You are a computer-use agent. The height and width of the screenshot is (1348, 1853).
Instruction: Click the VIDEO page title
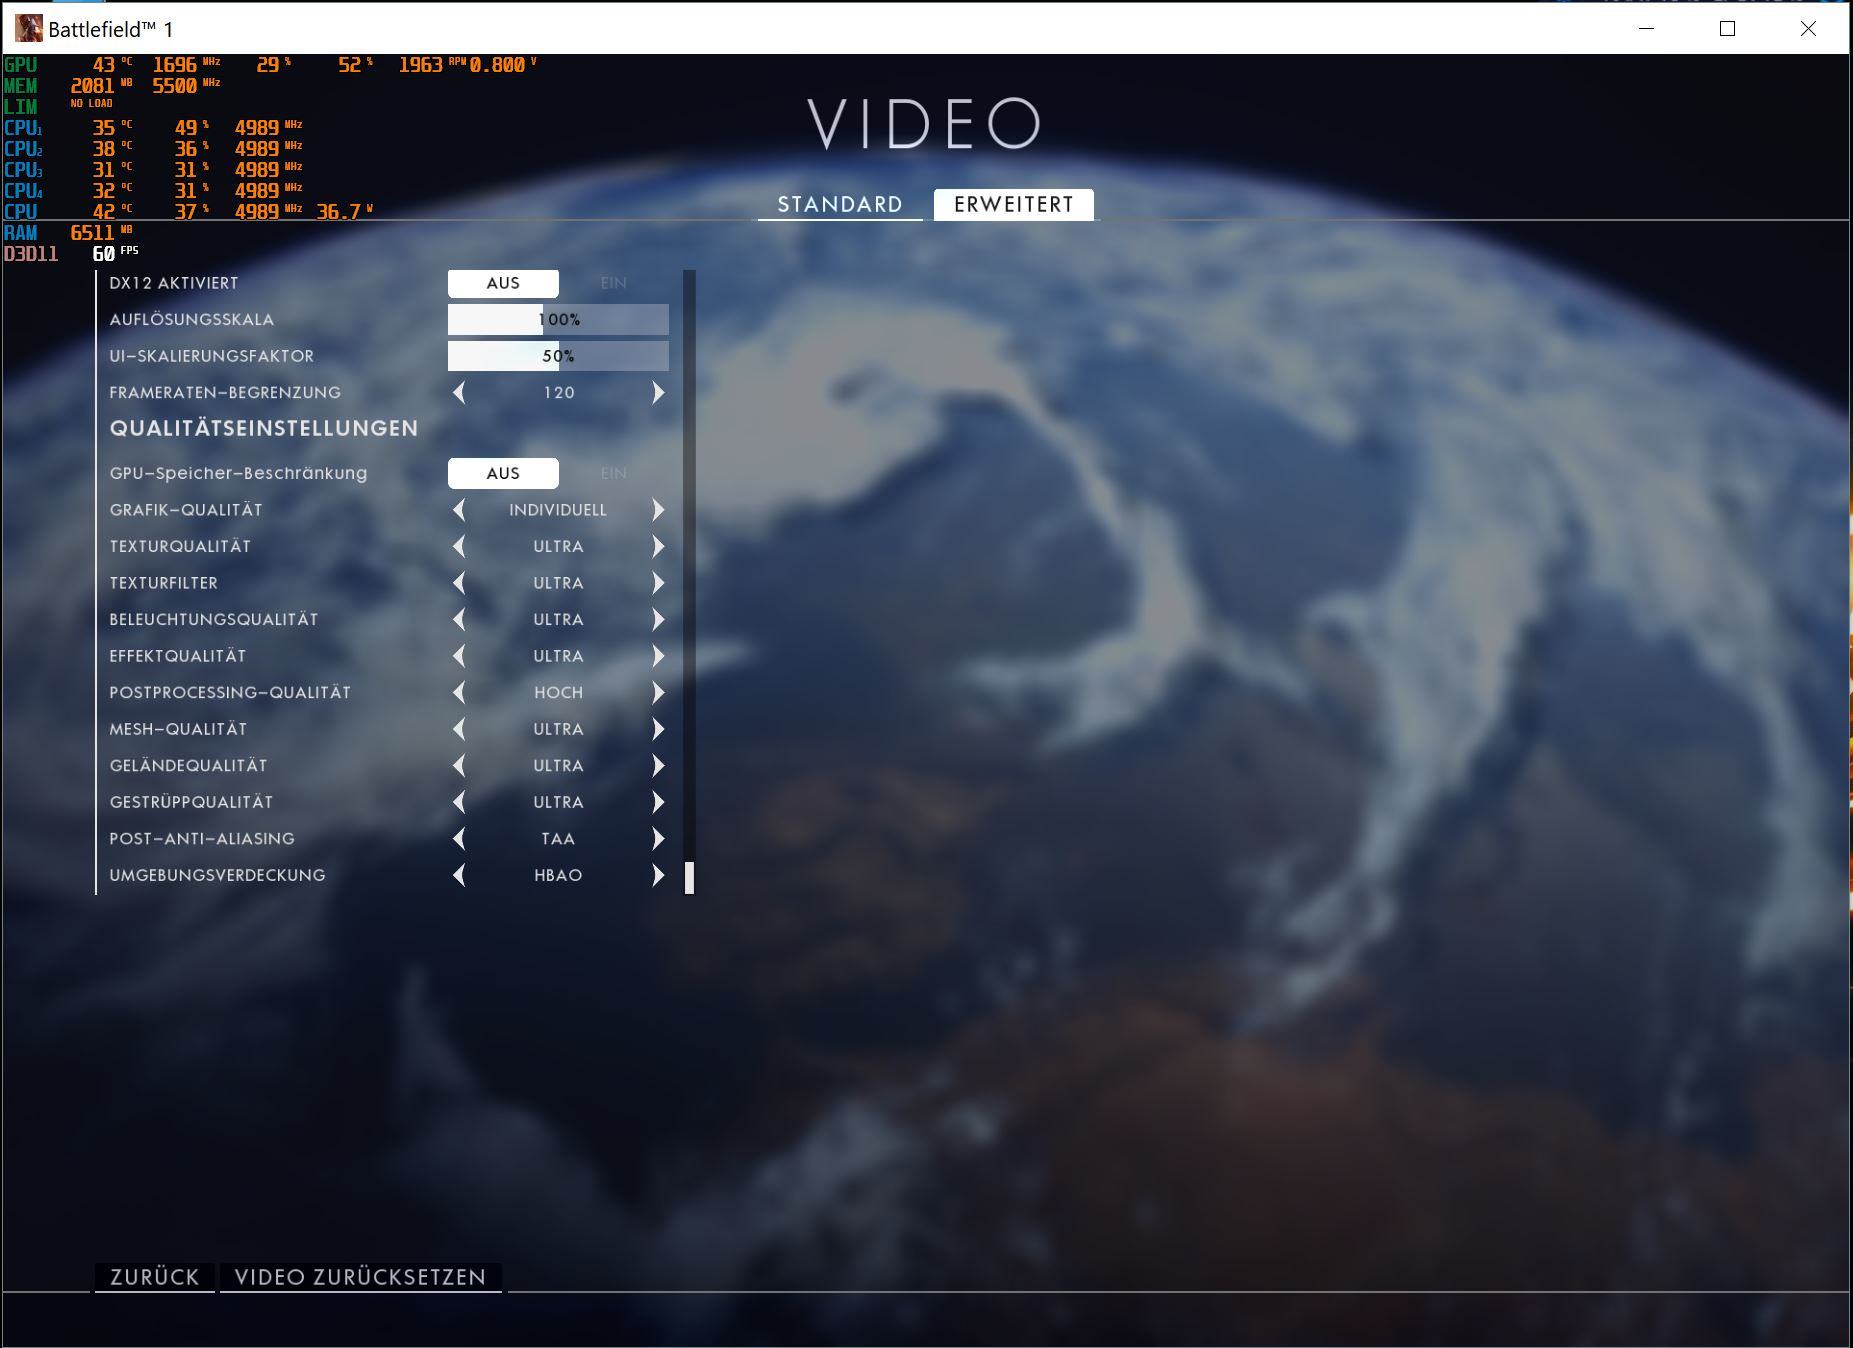[924, 124]
